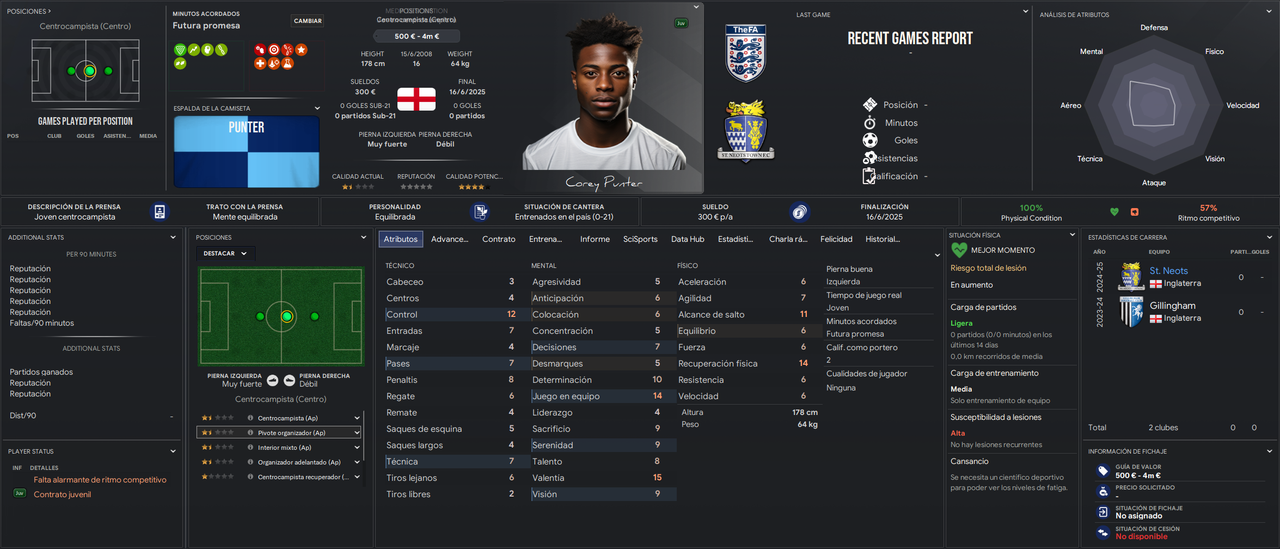Screen dimensions: 1280x549
Task: Click the green heart physical condition icon
Action: click(x=1115, y=212)
